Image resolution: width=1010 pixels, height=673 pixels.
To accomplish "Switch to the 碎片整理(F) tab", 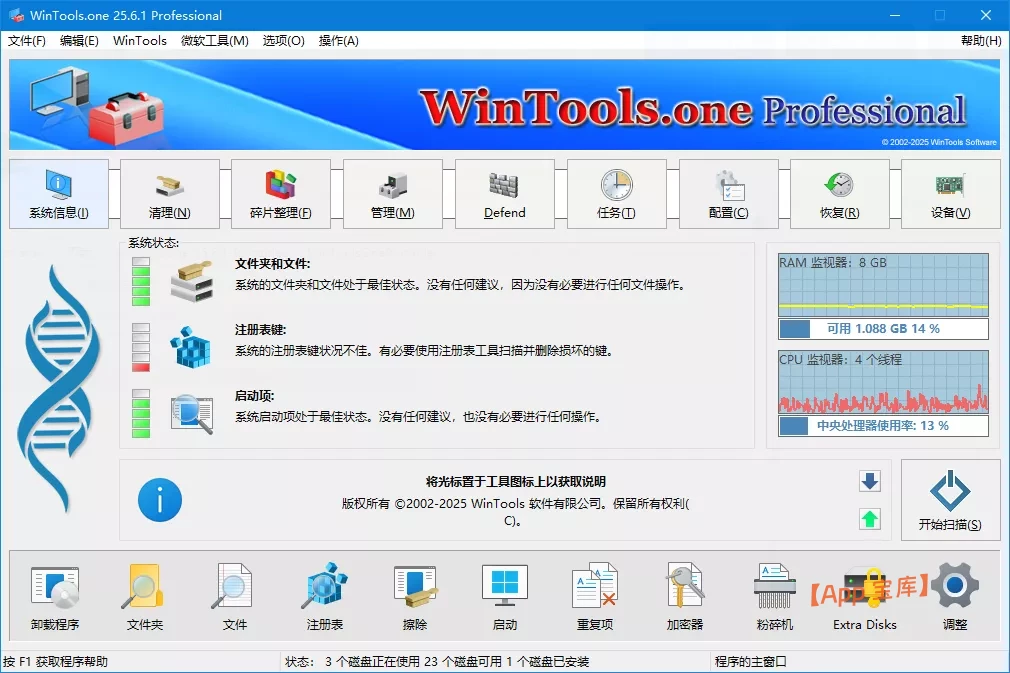I will (280, 194).
